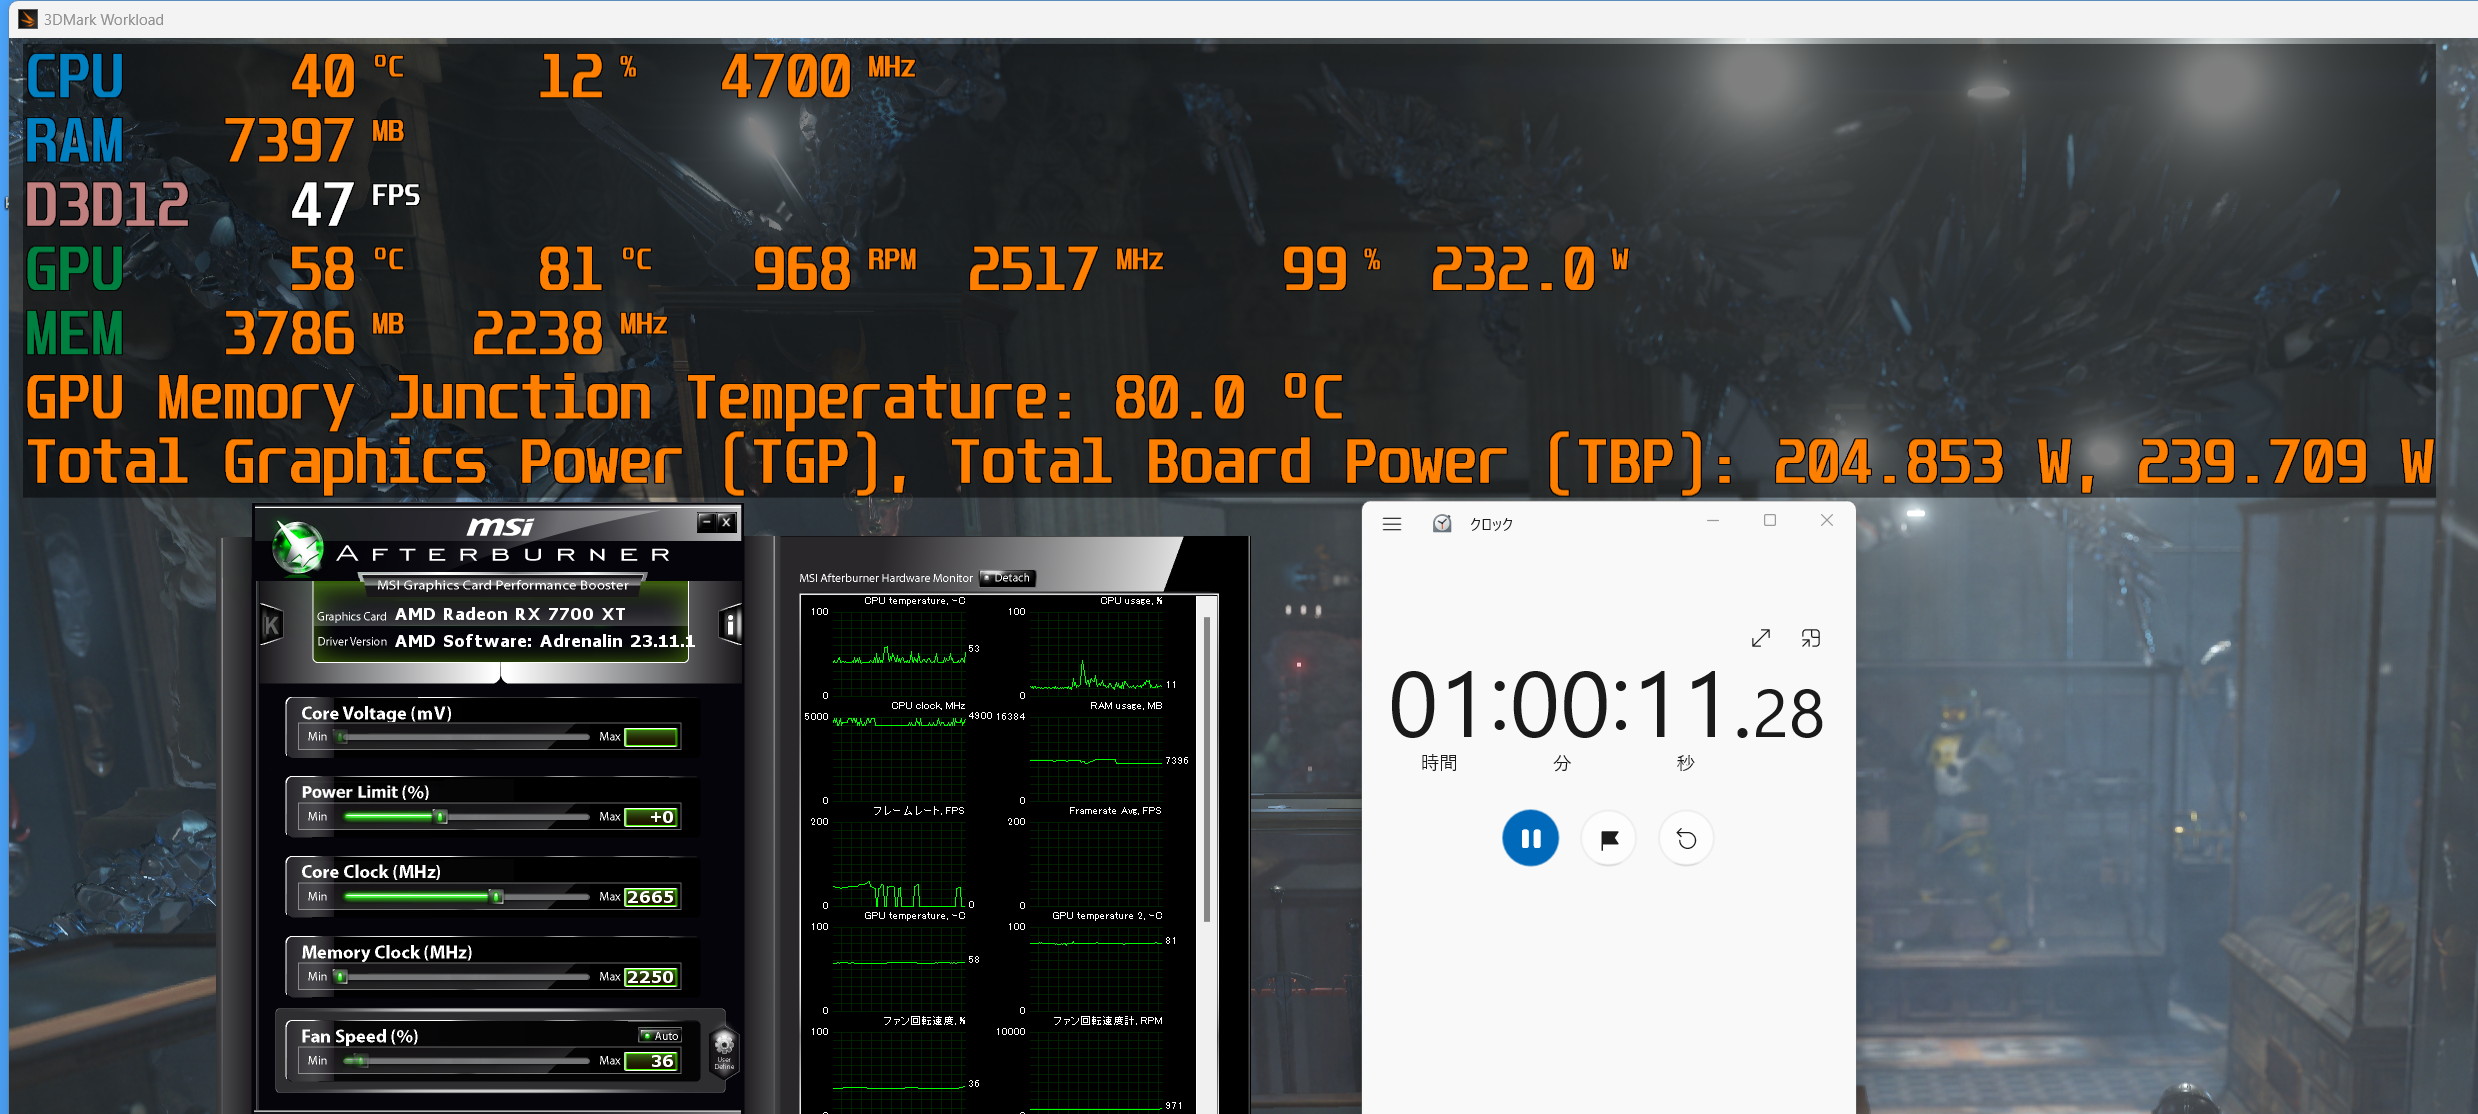The height and width of the screenshot is (1114, 2478).
Task: Click the CPU 4700 MHz overlay value
Action: pos(818,77)
